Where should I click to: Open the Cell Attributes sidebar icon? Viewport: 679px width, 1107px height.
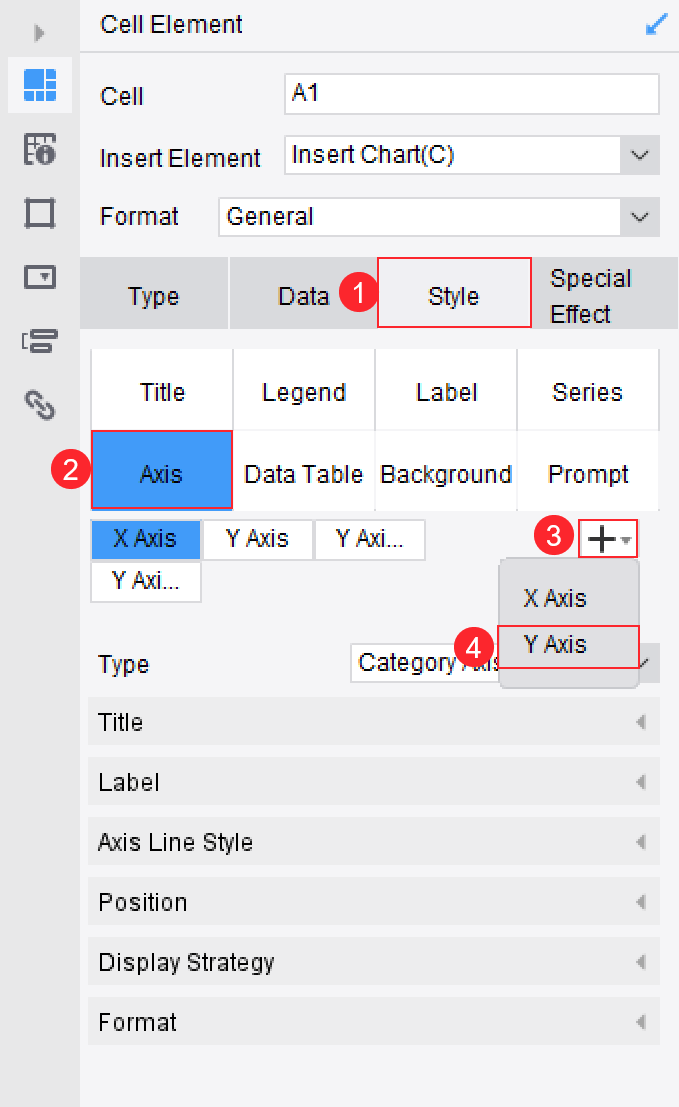40,149
